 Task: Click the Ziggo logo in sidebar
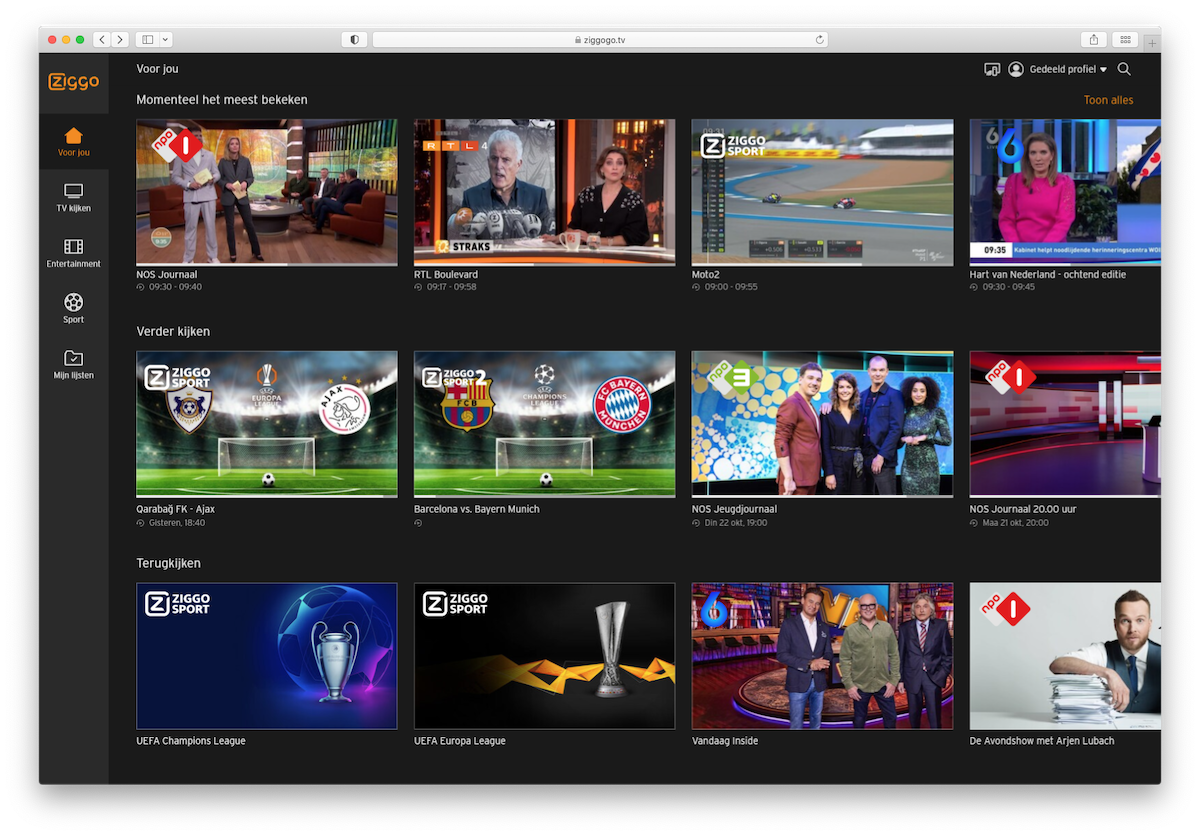pyautogui.click(x=73, y=82)
